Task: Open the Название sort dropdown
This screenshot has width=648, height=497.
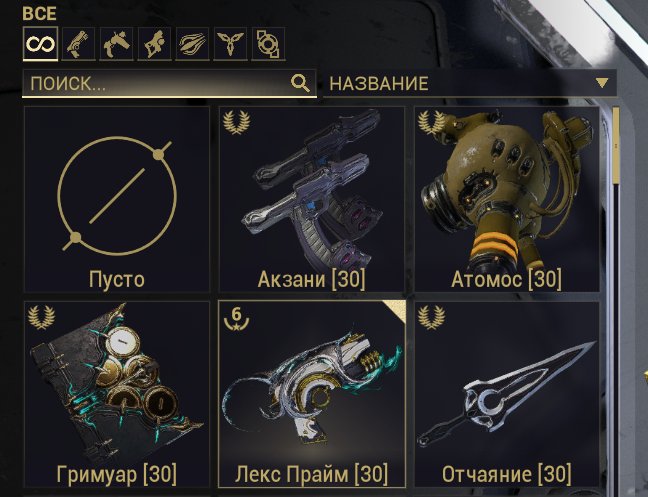Action: point(470,83)
